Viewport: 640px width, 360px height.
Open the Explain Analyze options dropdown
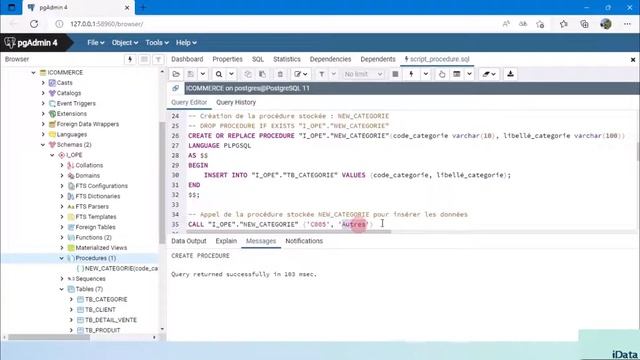469,74
